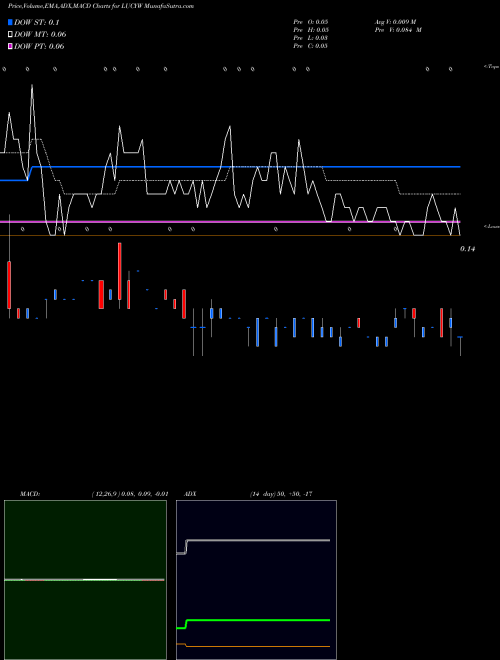Open the green MACD chart panel
Screen dimensions: 500x660
[85, 580]
